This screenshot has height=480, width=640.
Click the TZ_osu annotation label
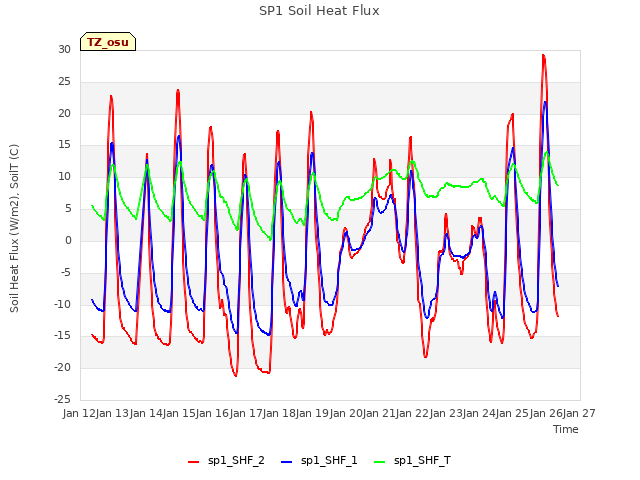pyautogui.click(x=108, y=42)
